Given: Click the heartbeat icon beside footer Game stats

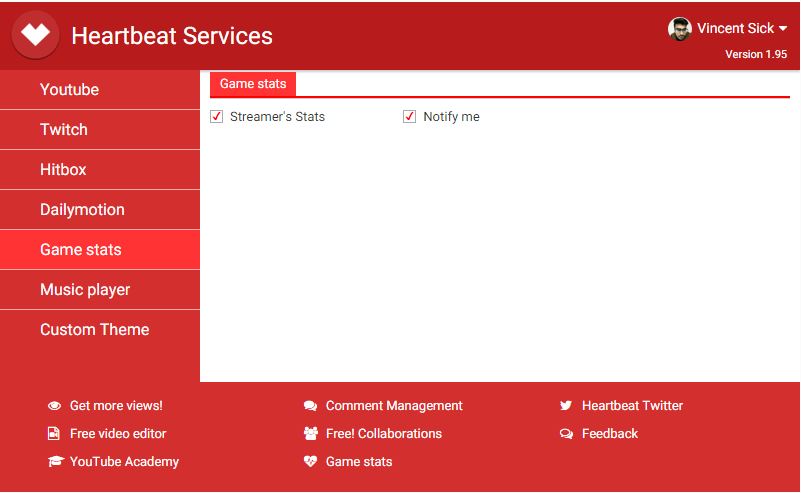Looking at the screenshot, I should tap(310, 461).
